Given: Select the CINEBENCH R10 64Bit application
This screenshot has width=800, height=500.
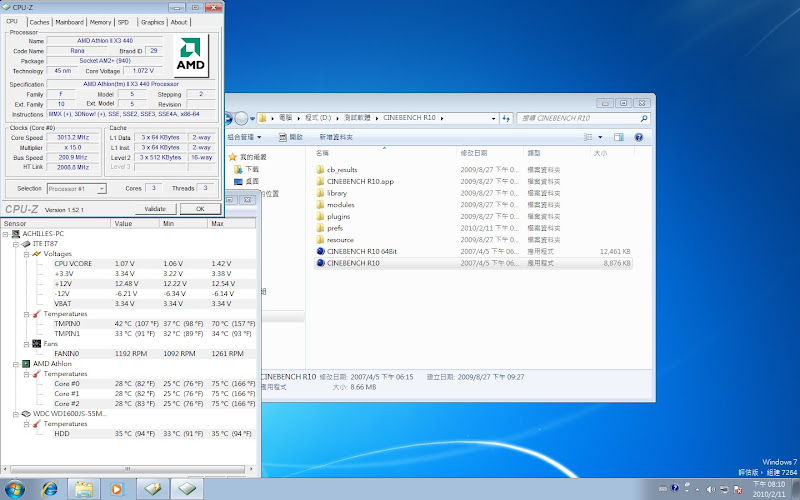Looking at the screenshot, I should [x=362, y=252].
